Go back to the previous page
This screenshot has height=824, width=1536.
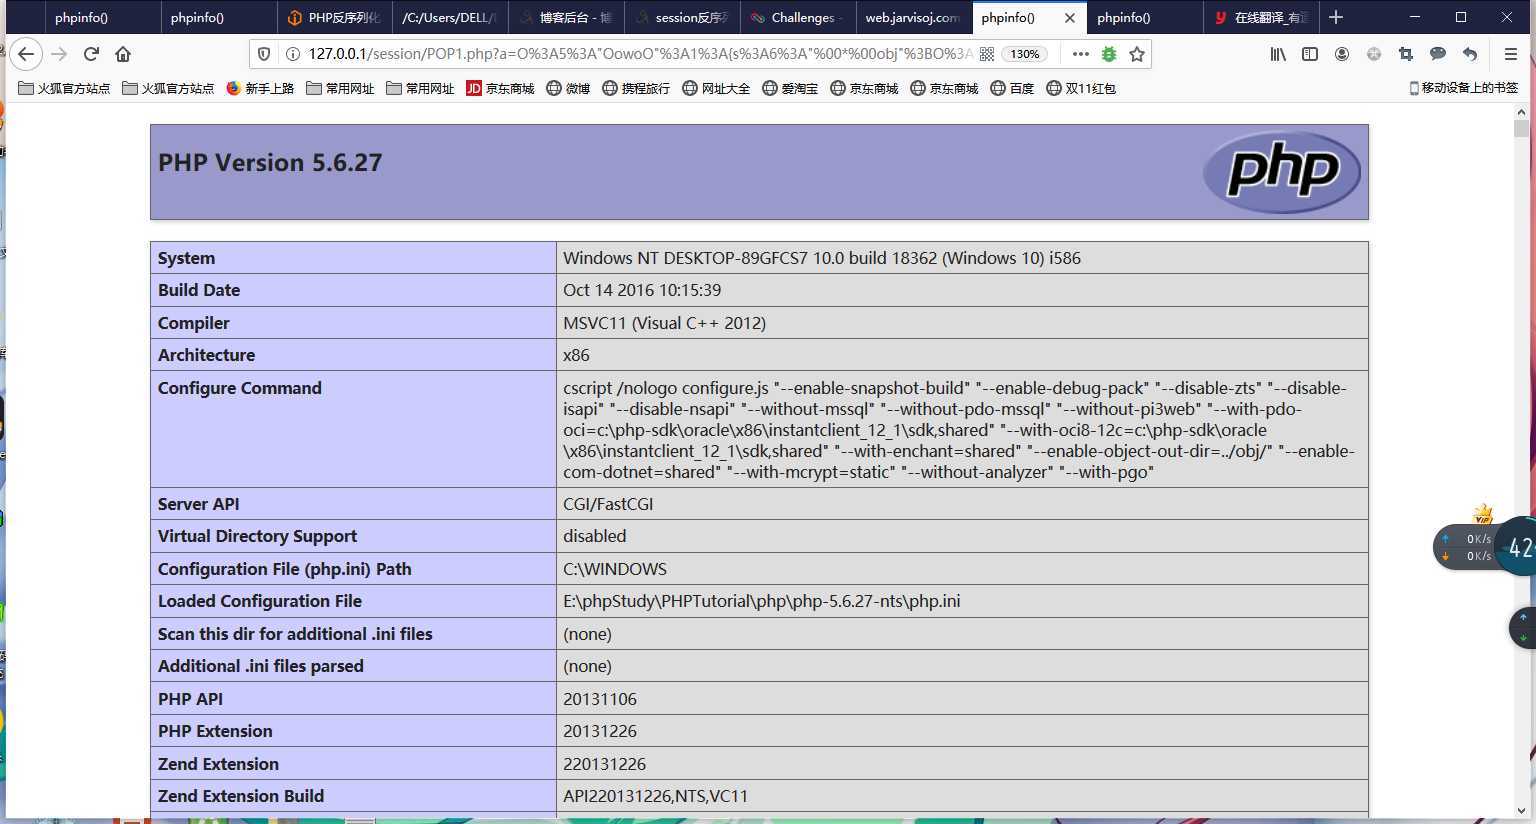26,54
